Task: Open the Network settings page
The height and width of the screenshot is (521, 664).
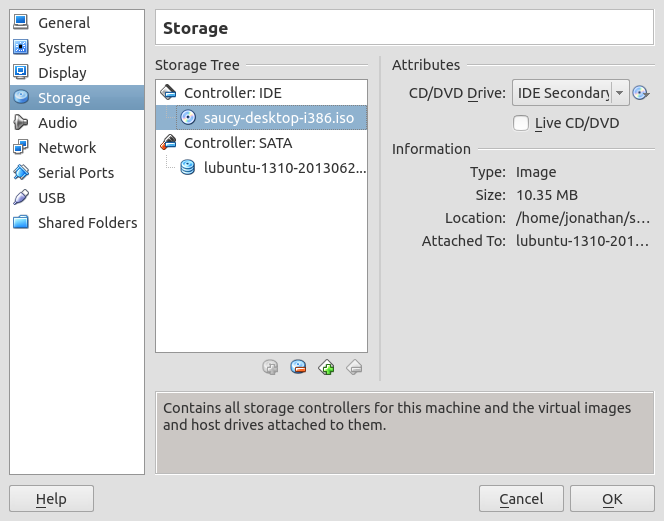Action: coord(67,148)
